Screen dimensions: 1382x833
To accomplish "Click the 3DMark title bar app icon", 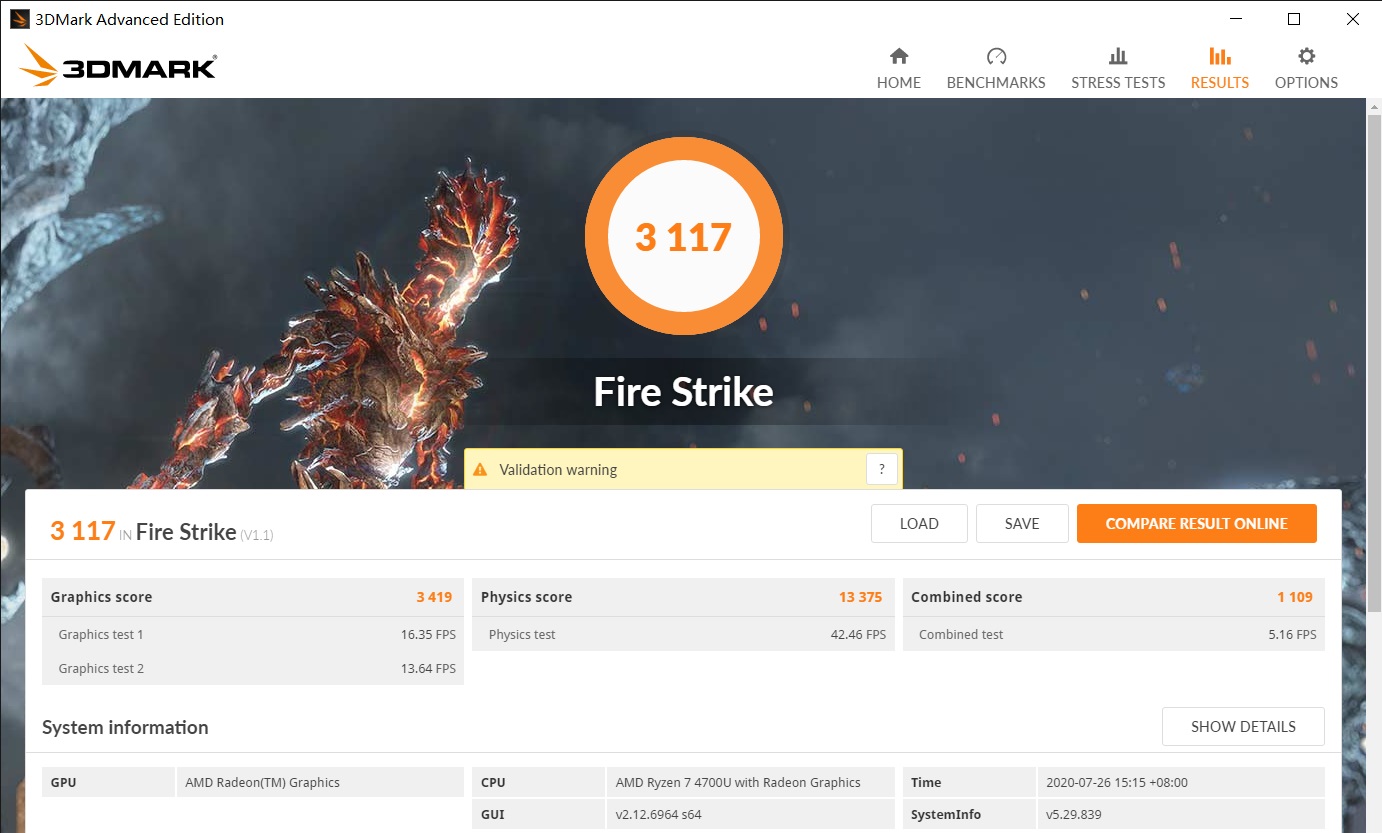I will [19, 19].
